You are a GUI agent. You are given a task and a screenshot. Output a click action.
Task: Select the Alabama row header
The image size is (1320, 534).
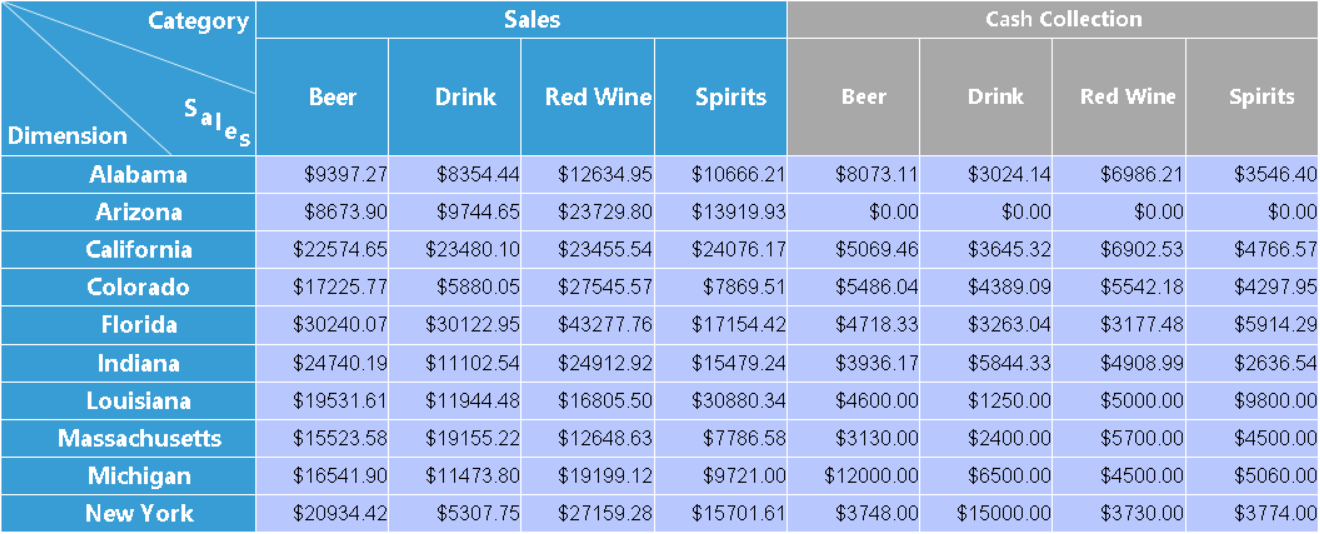(138, 175)
